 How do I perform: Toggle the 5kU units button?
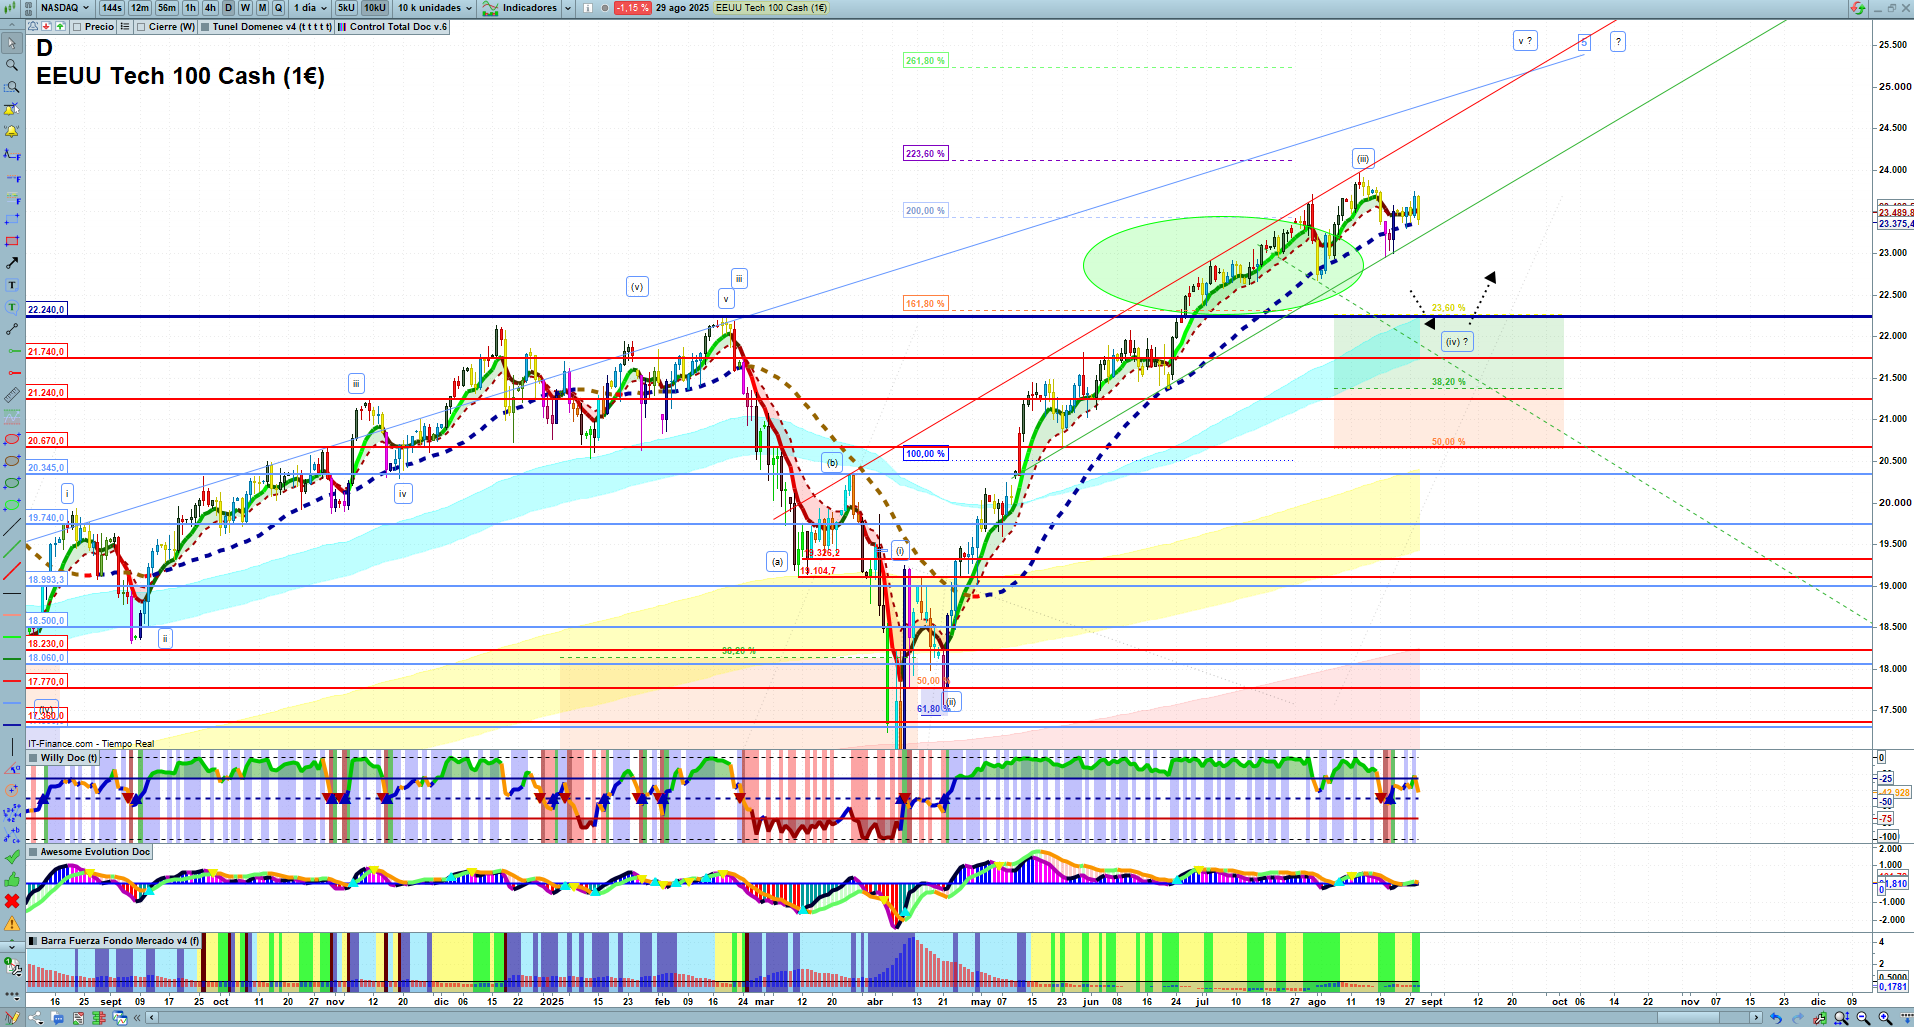[x=346, y=8]
